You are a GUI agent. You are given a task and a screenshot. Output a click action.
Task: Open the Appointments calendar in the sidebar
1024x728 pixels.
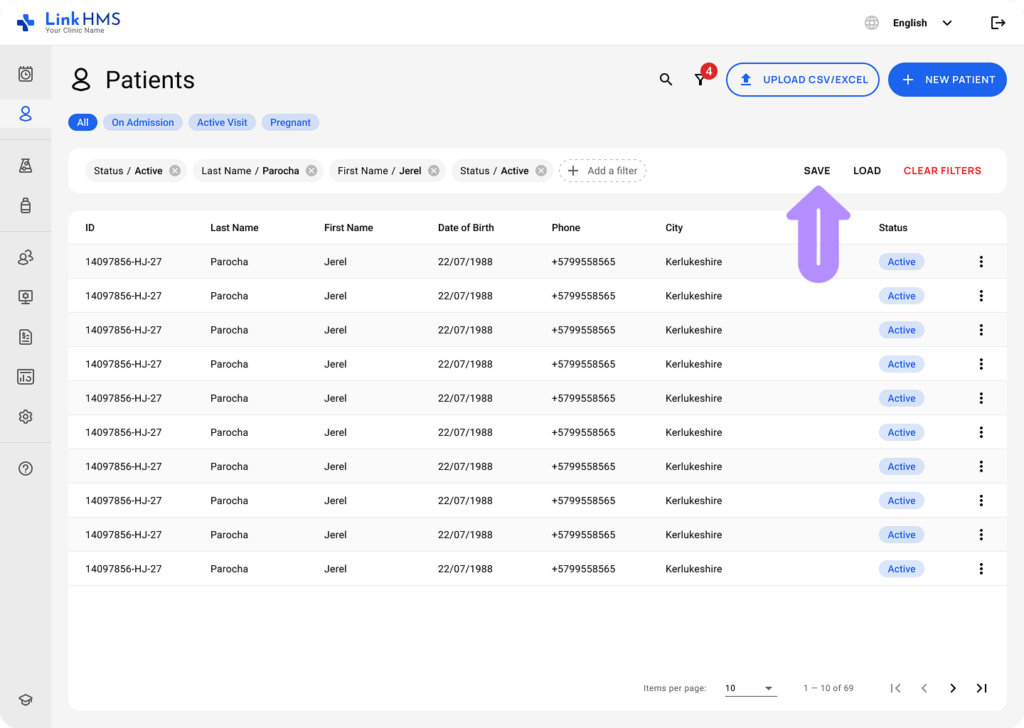26,72
